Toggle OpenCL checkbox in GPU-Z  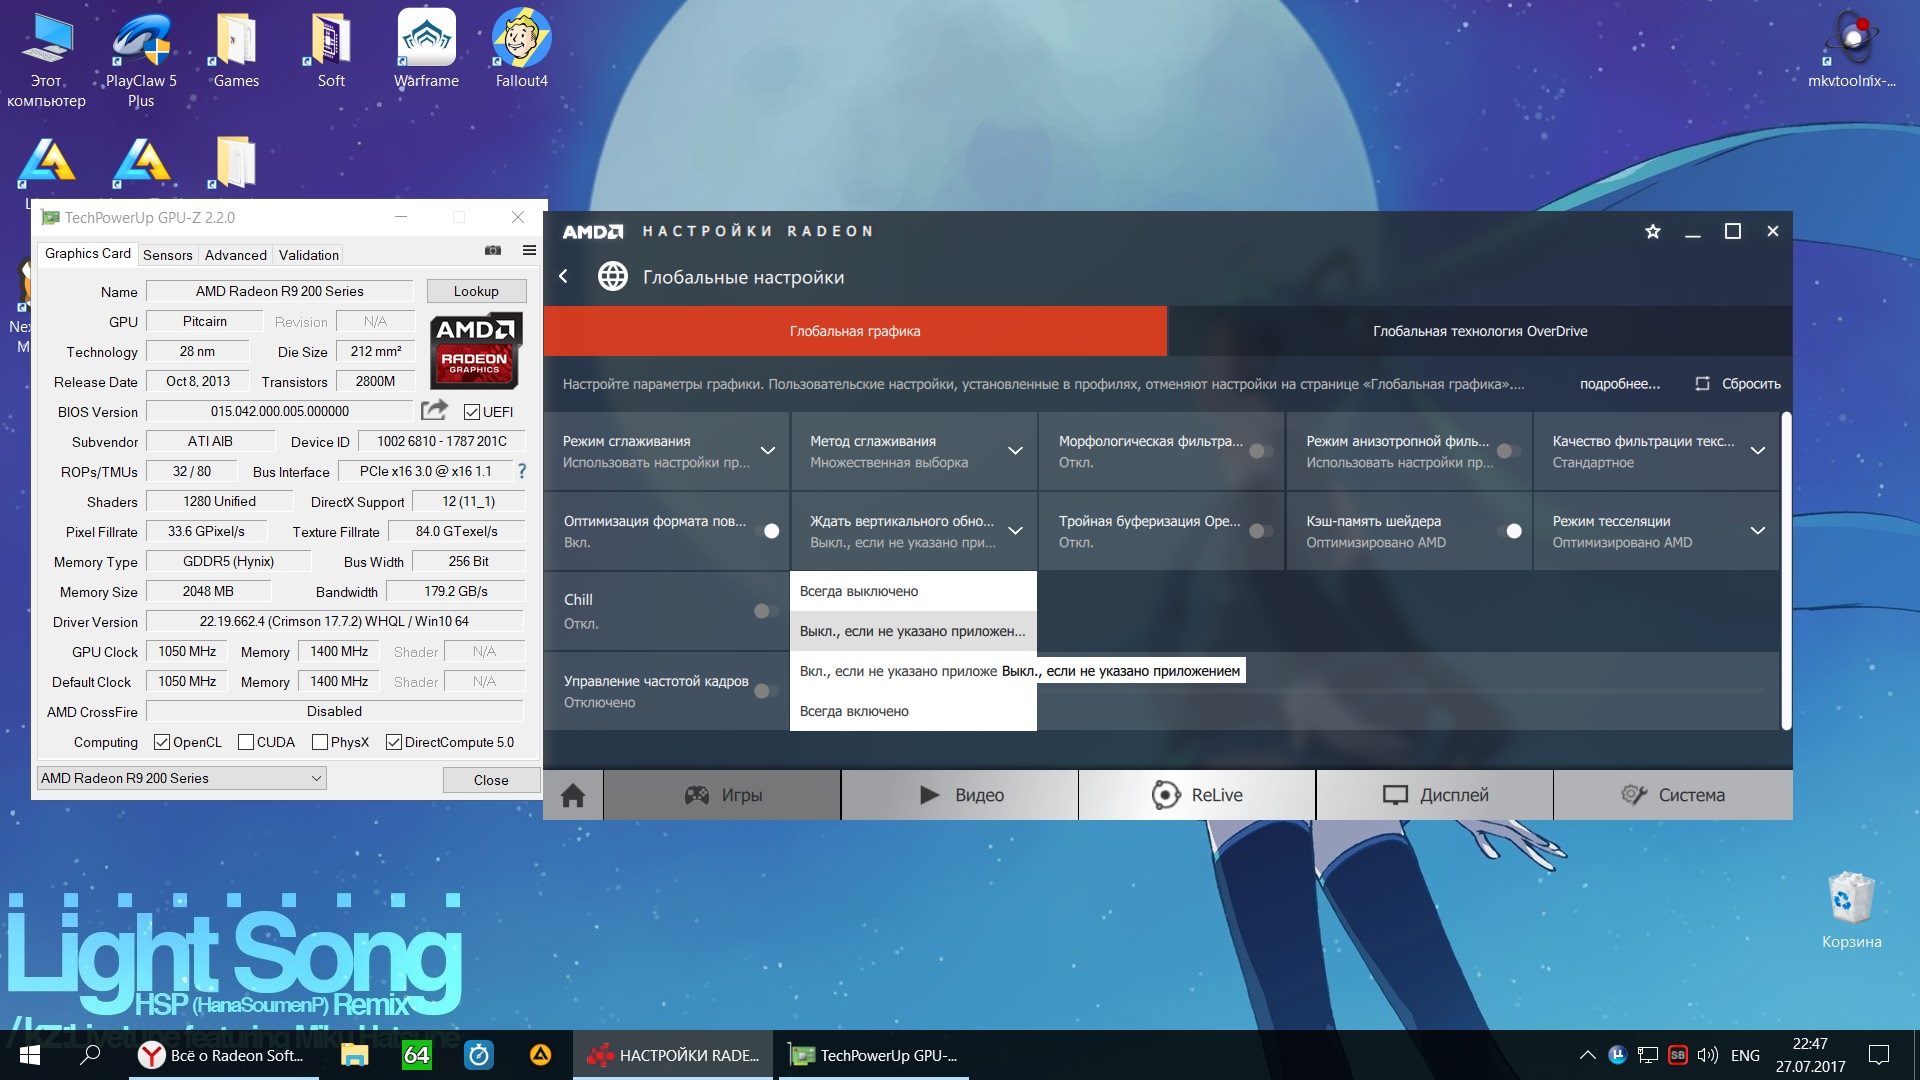(162, 742)
